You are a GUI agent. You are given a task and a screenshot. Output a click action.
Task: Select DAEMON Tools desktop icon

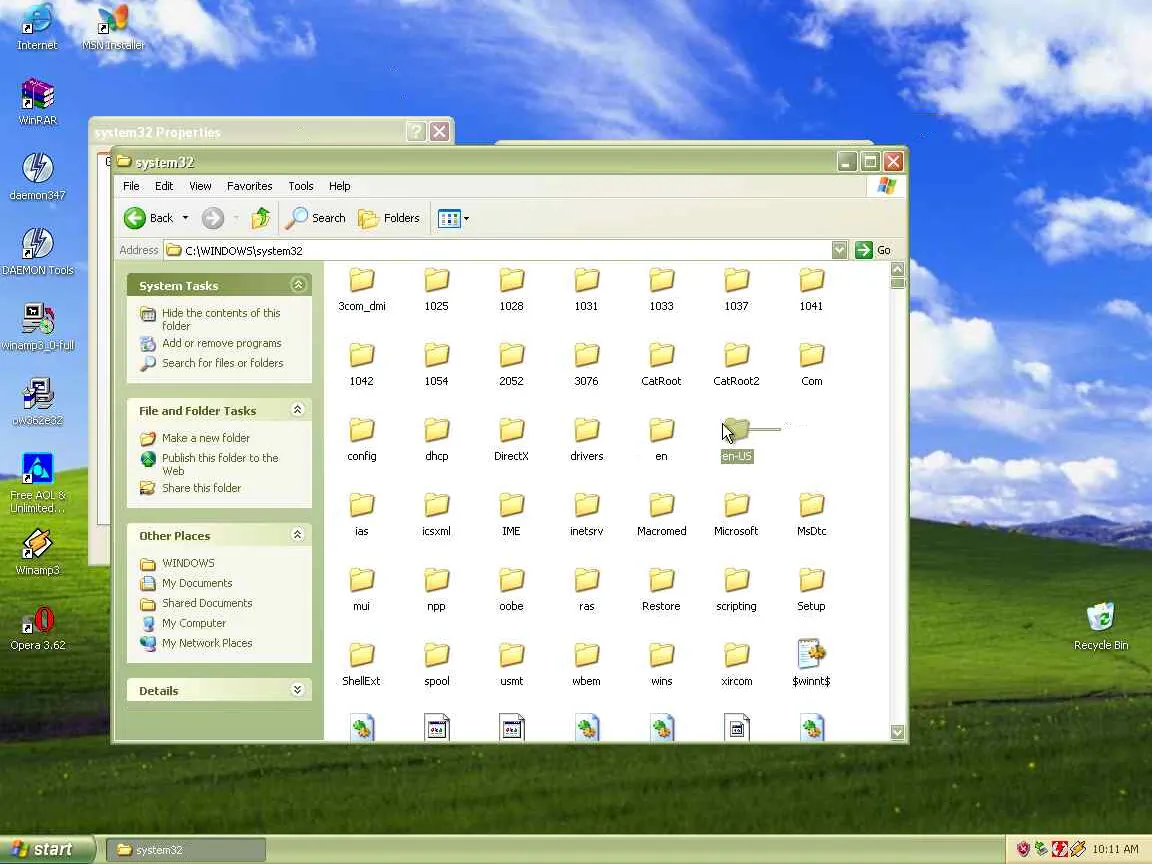(37, 252)
